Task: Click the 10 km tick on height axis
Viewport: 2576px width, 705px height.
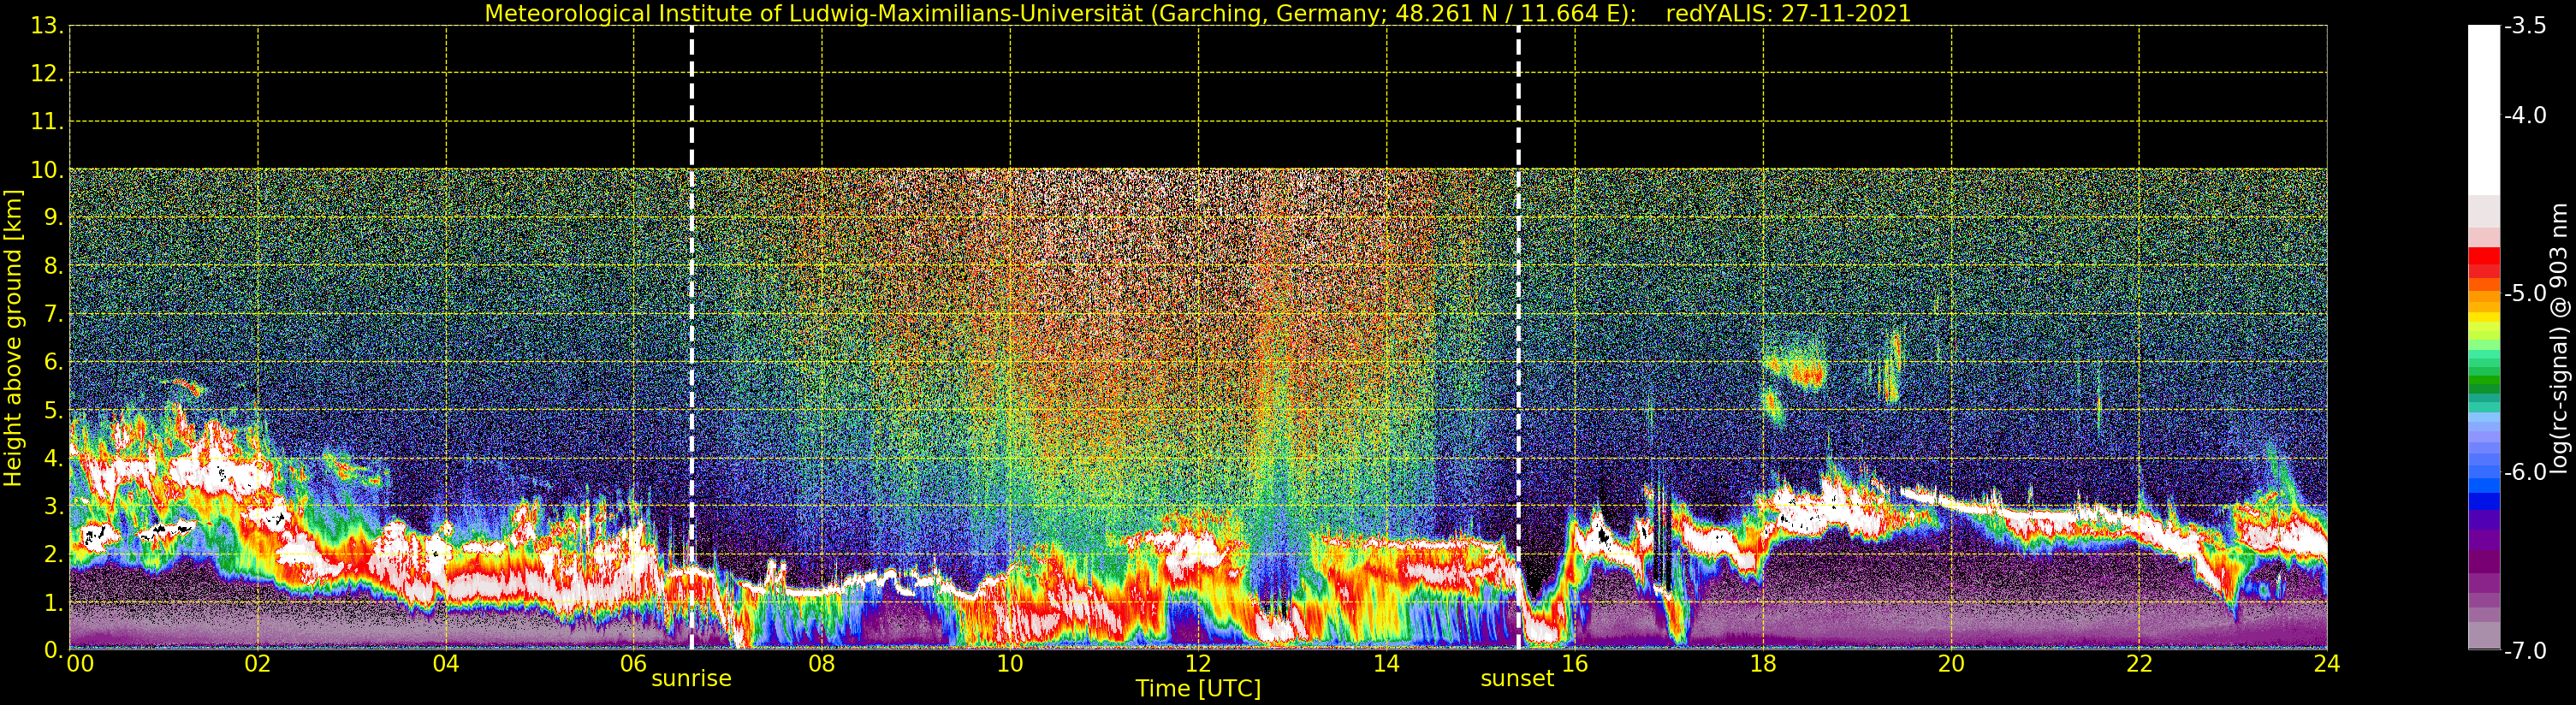Action: point(45,170)
